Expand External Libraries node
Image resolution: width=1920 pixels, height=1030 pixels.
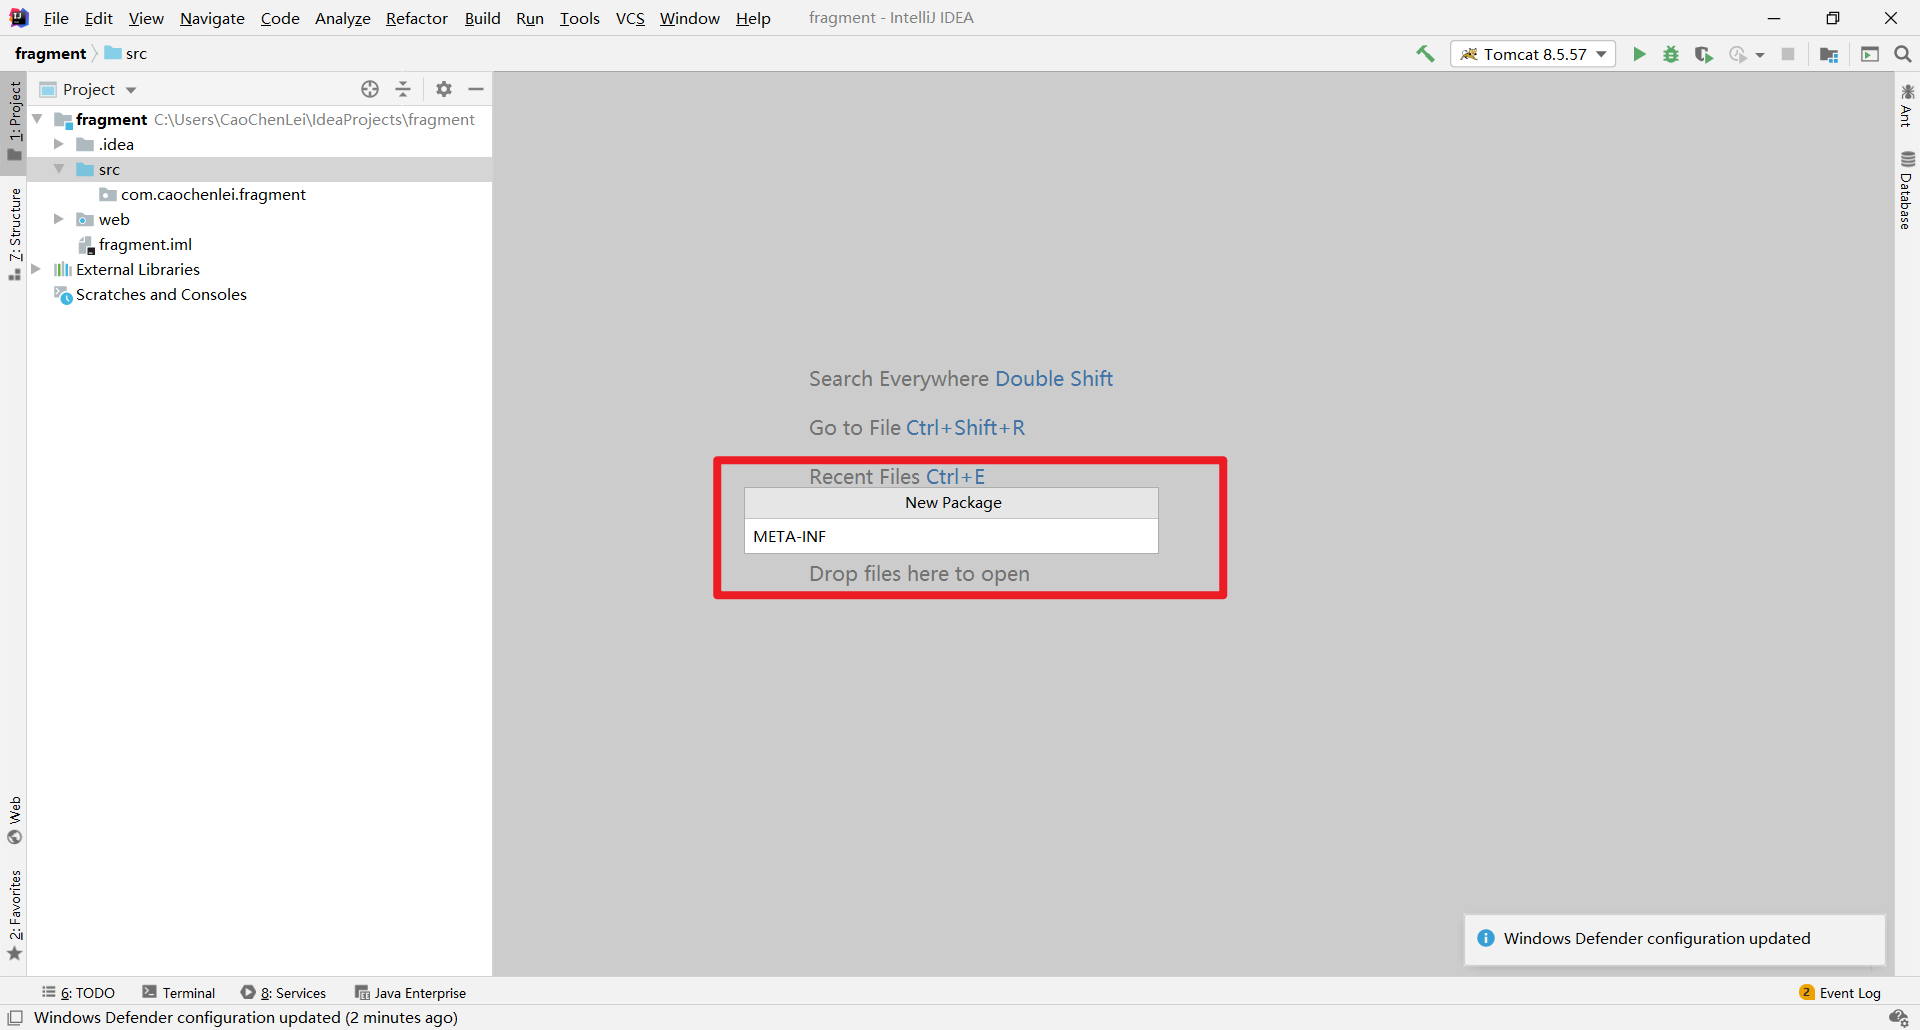click(37, 269)
